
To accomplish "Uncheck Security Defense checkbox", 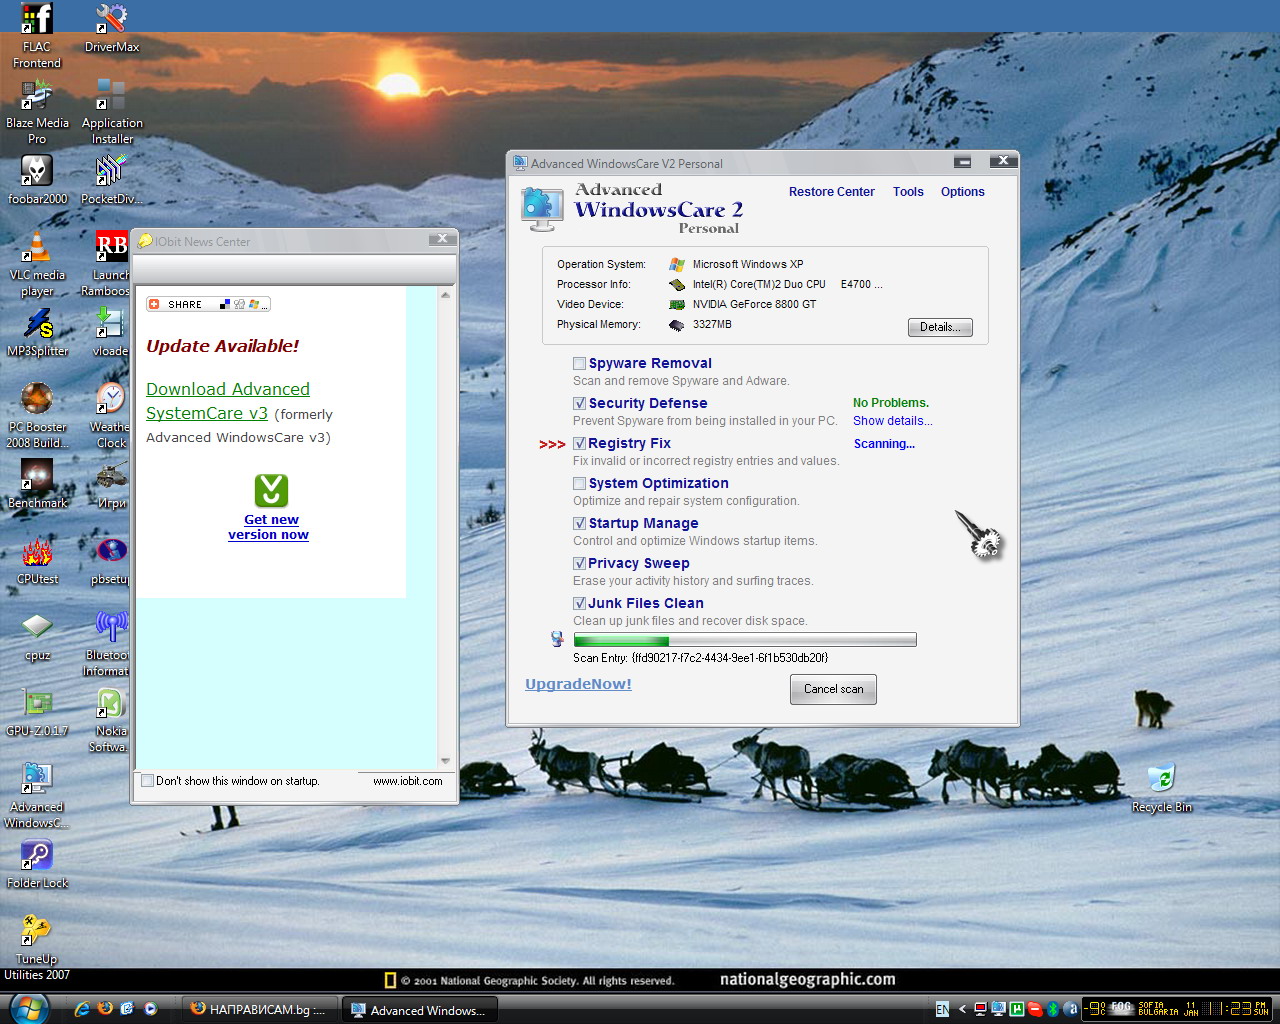I will 579,403.
